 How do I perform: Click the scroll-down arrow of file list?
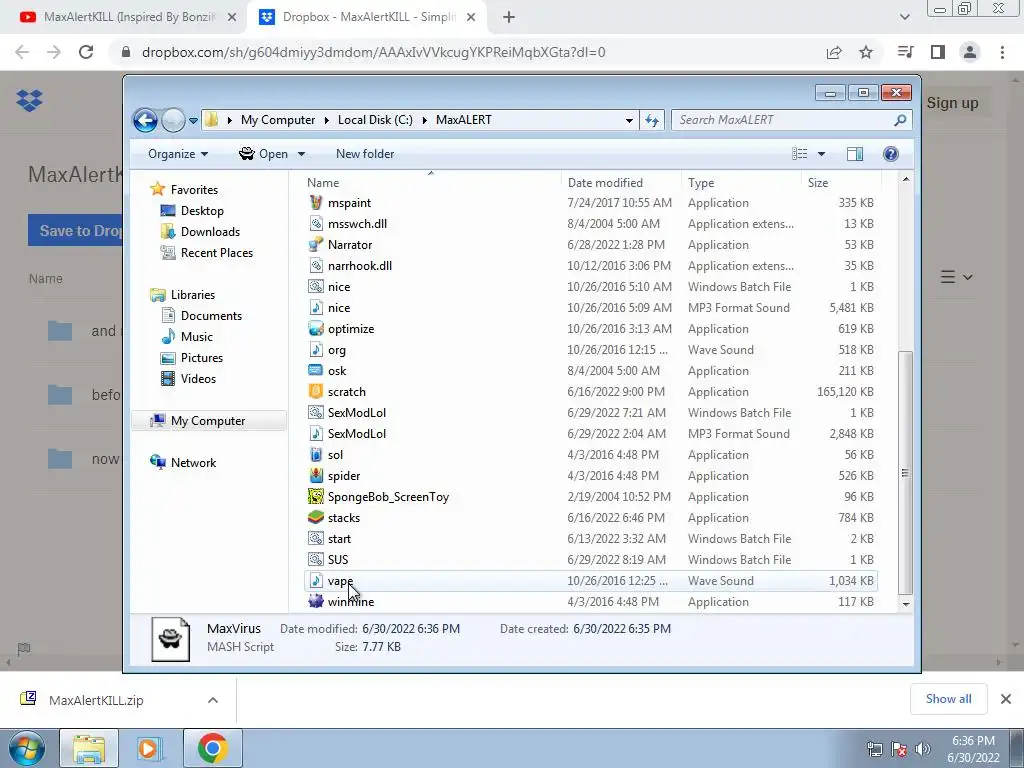pyautogui.click(x=905, y=604)
